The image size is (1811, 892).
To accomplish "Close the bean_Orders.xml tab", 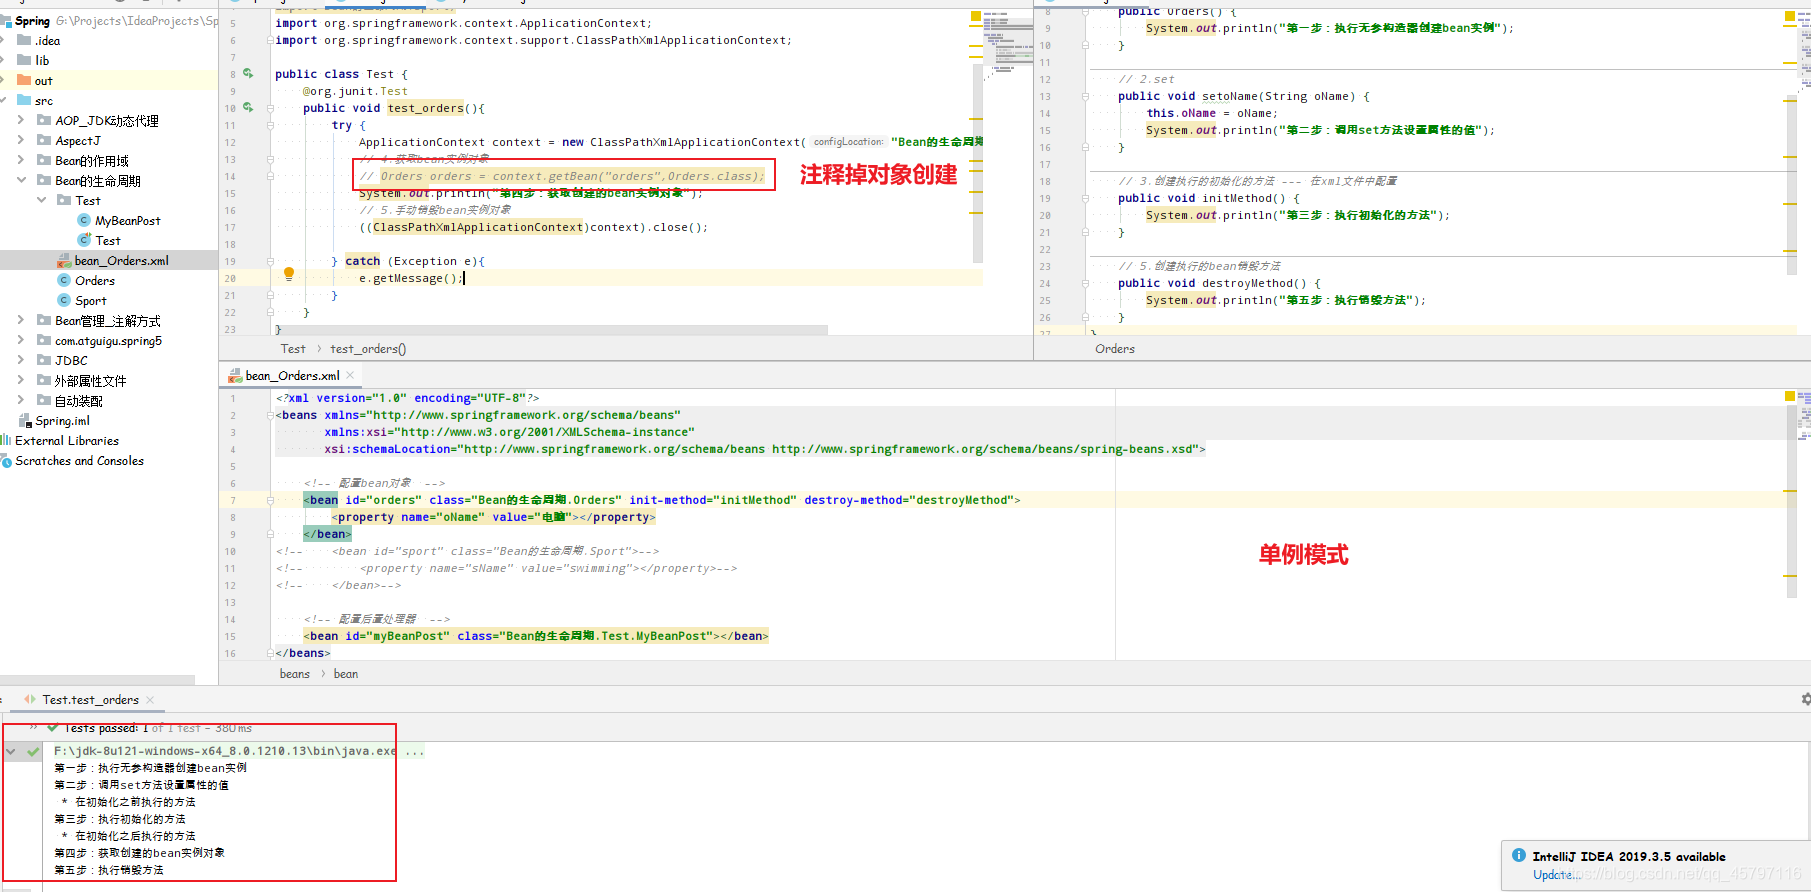I will [x=350, y=376].
